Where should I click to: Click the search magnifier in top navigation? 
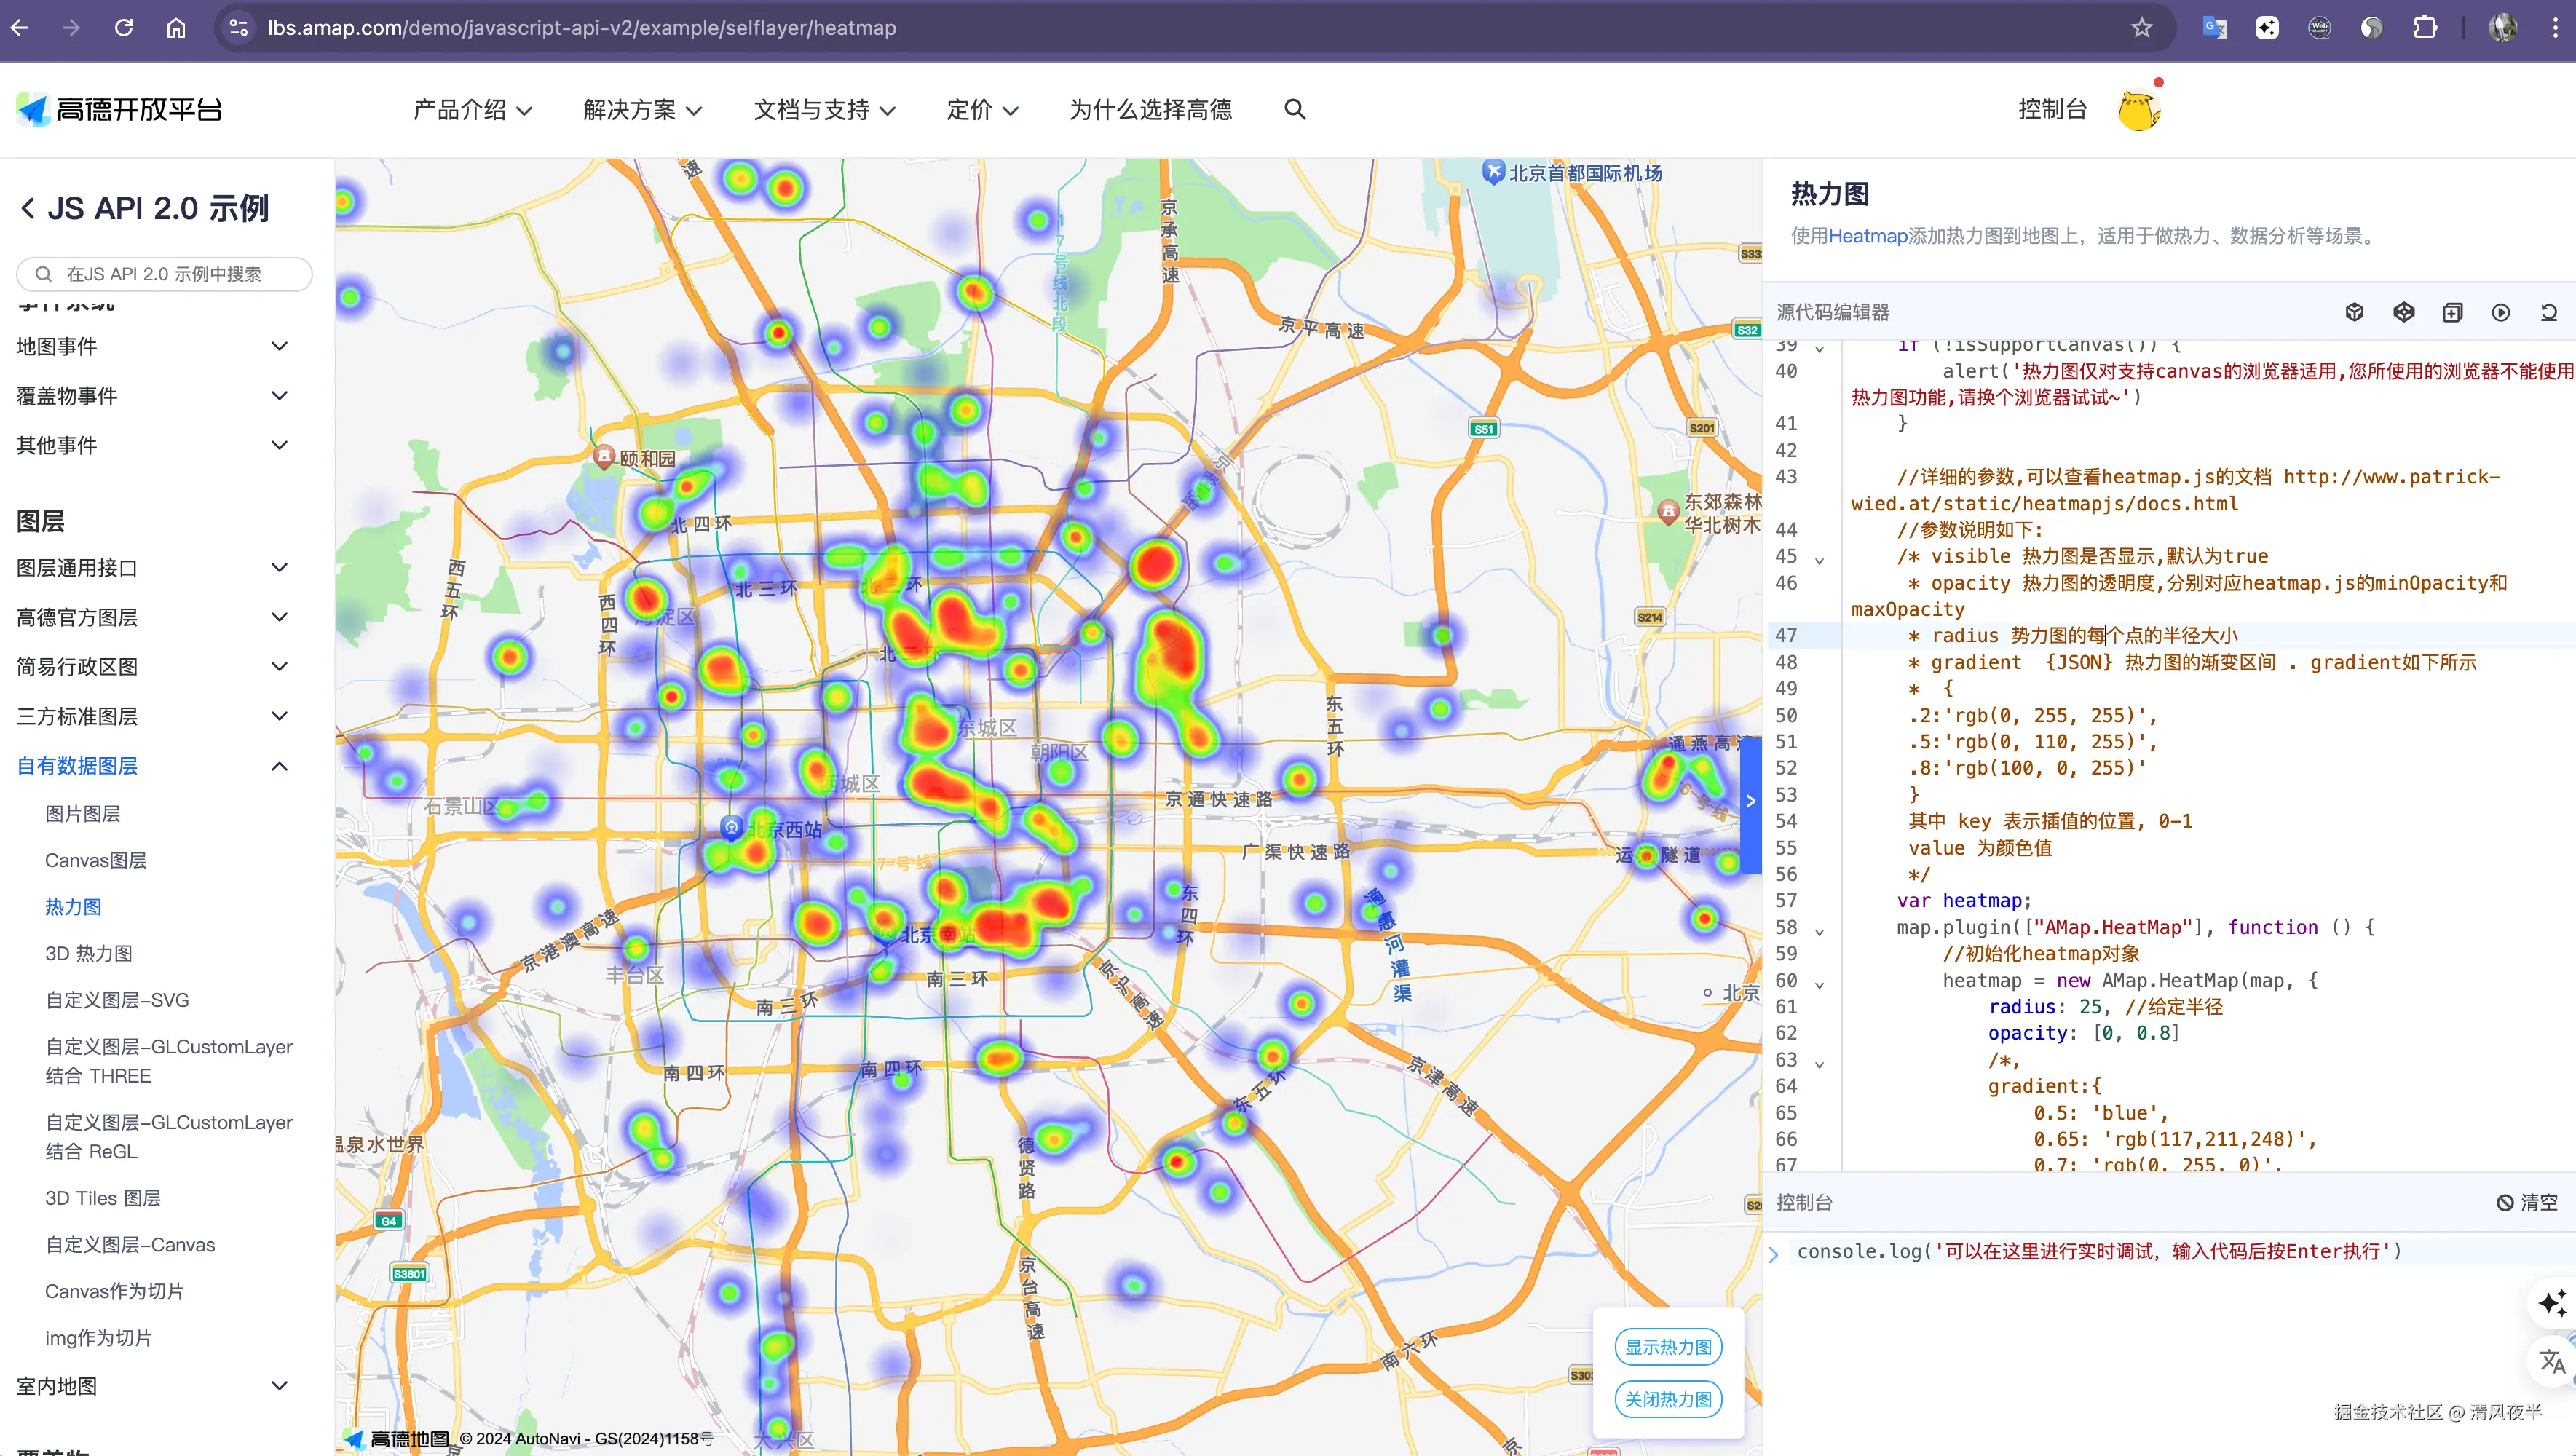tap(1294, 110)
